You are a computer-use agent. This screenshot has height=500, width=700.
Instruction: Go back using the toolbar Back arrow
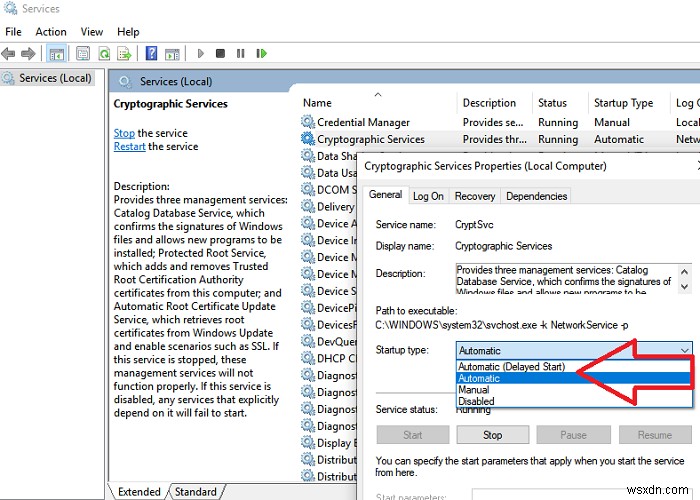(8, 54)
